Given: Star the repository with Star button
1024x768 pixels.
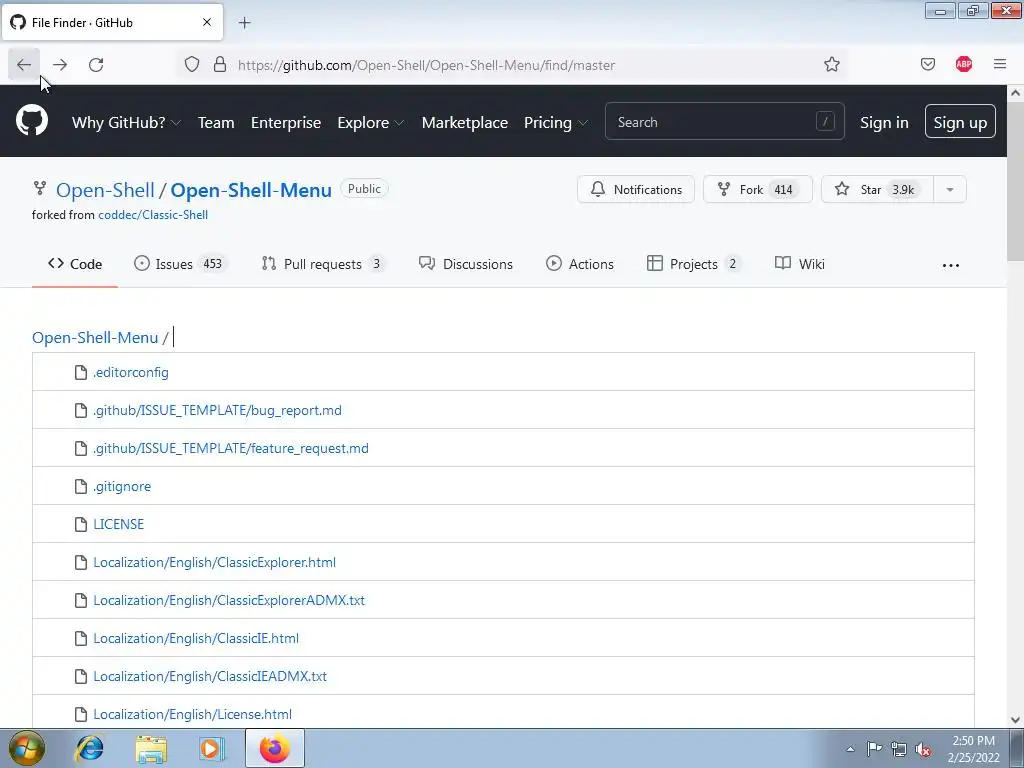Looking at the screenshot, I should point(877,189).
